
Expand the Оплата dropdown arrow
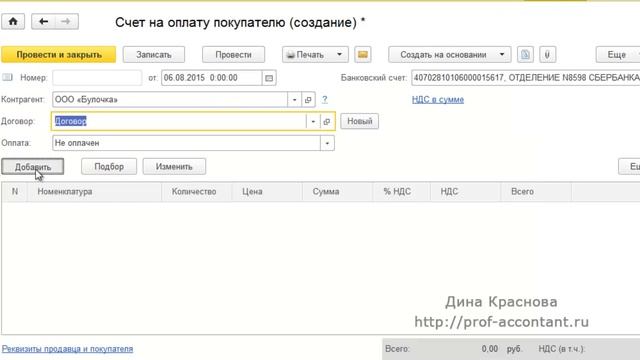(327, 143)
